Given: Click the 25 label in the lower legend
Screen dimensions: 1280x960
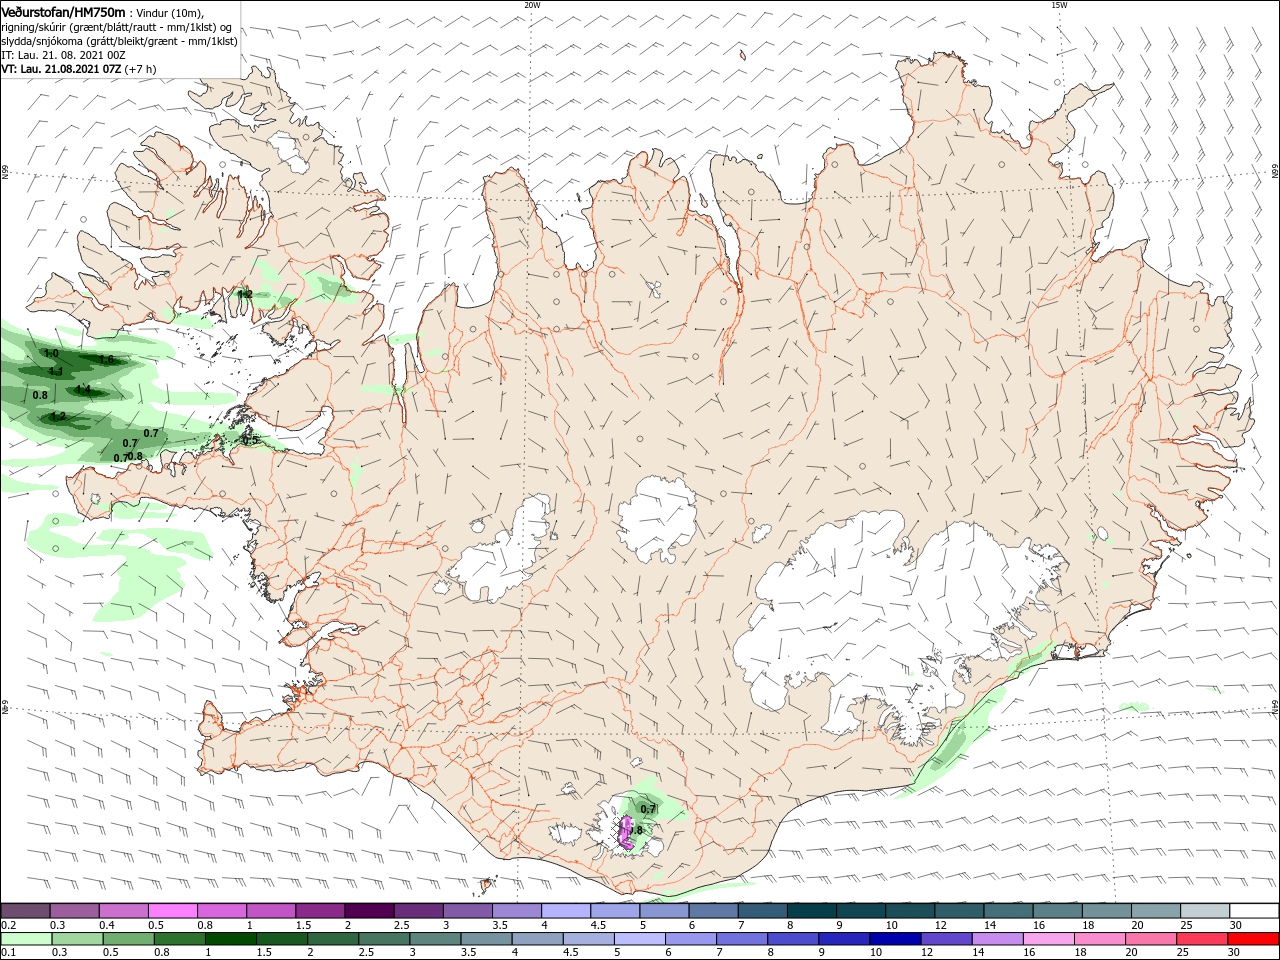Looking at the screenshot, I should (1181, 954).
